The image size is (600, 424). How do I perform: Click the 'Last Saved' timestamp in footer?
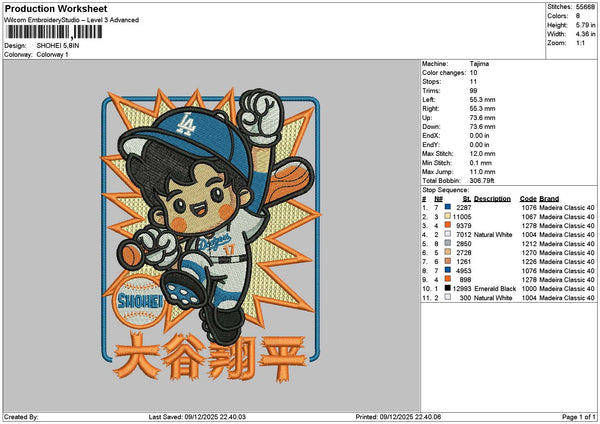tap(197, 417)
